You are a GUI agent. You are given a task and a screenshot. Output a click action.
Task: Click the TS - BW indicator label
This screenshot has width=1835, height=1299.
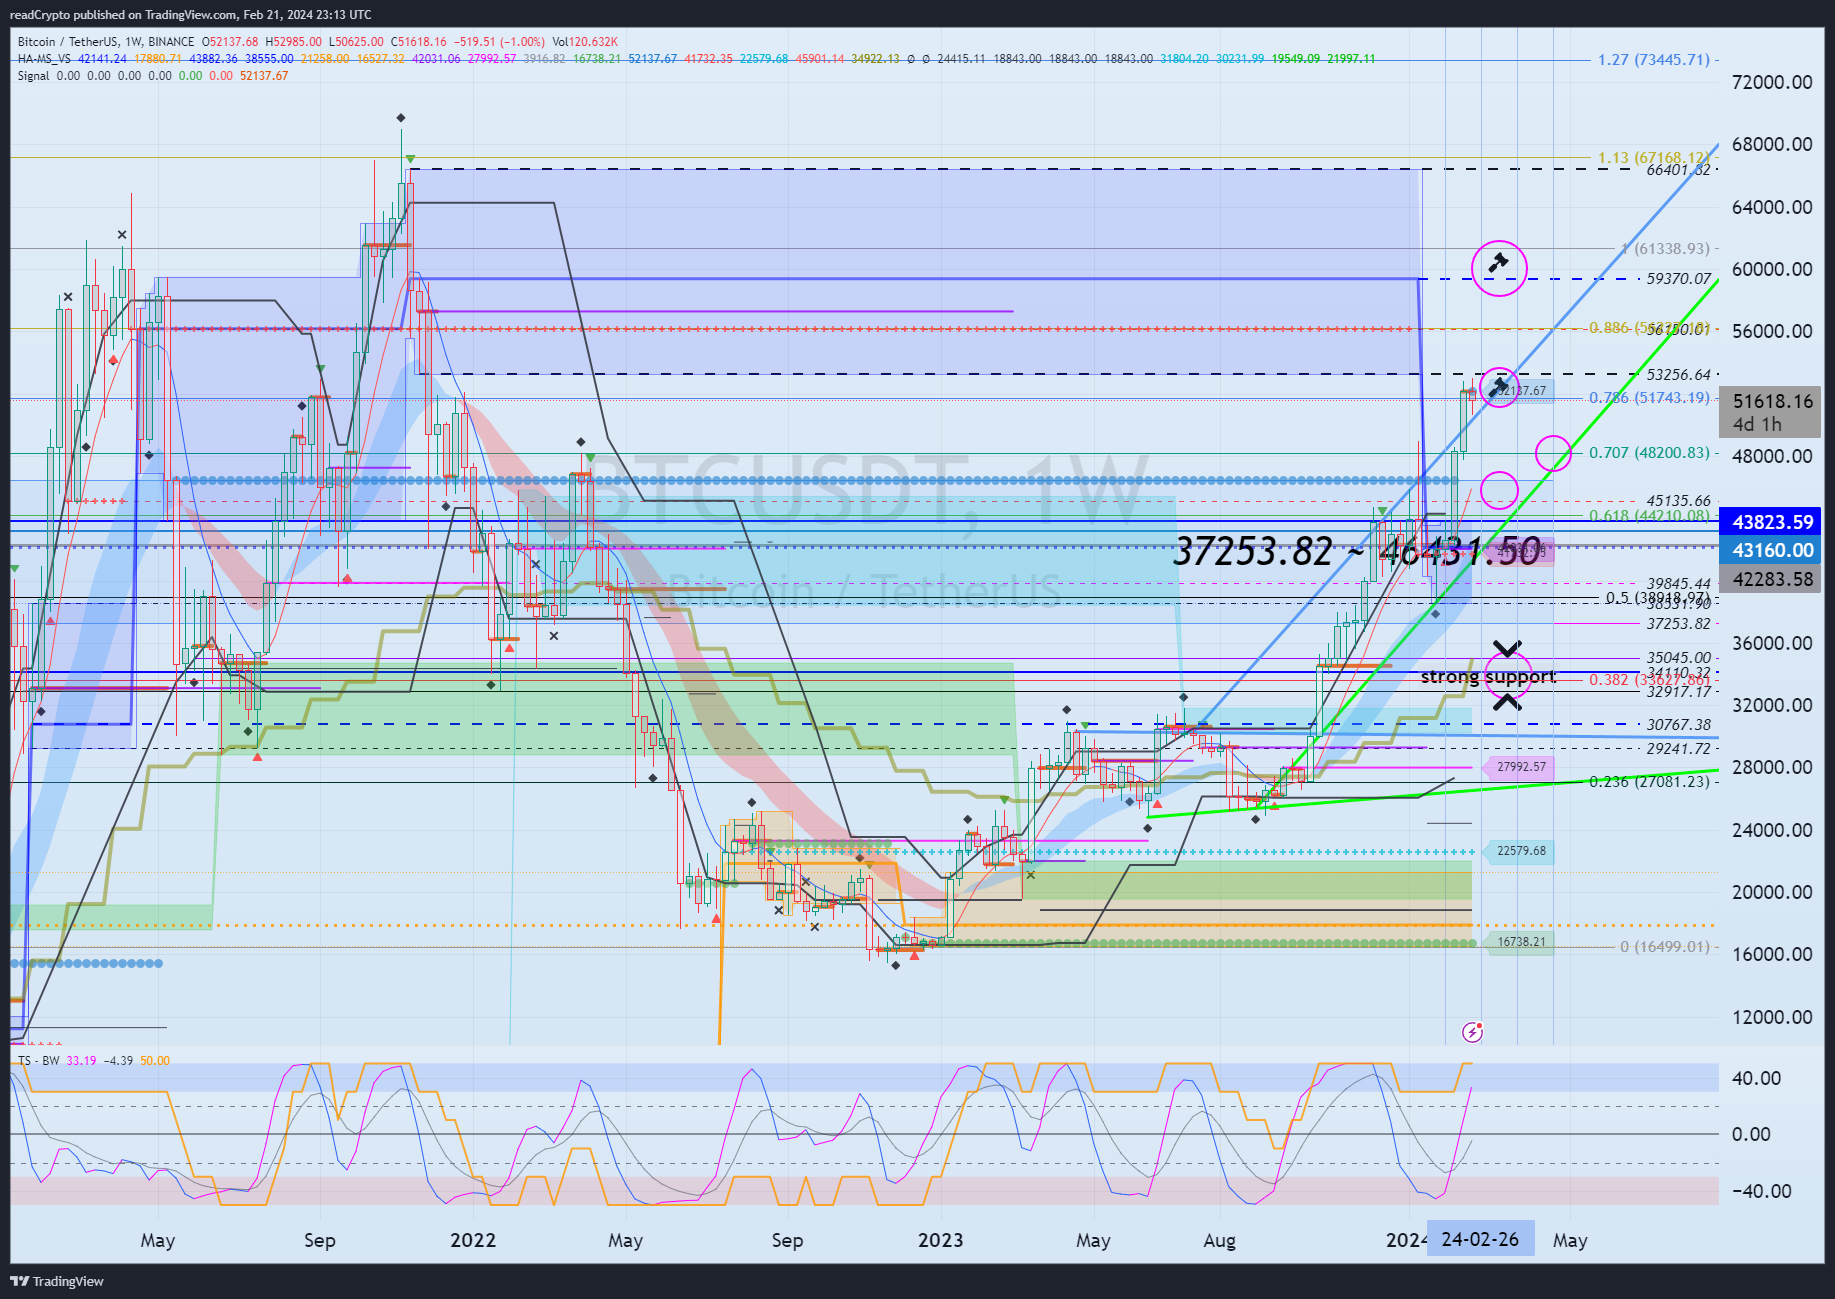pyautogui.click(x=39, y=1061)
